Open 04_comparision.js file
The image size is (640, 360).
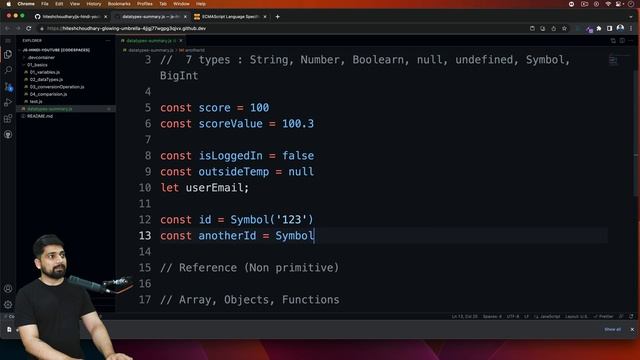[48, 94]
